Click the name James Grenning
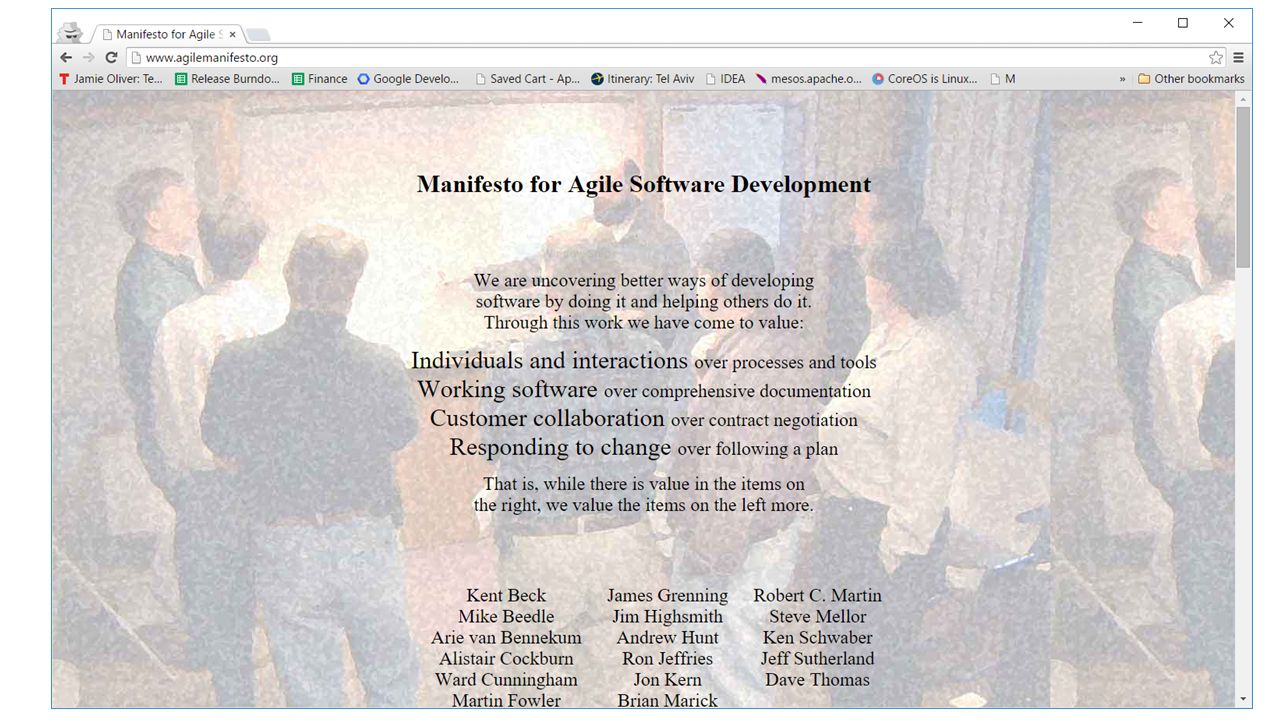Image resolution: width=1280 pixels, height=720 pixels. pos(667,595)
